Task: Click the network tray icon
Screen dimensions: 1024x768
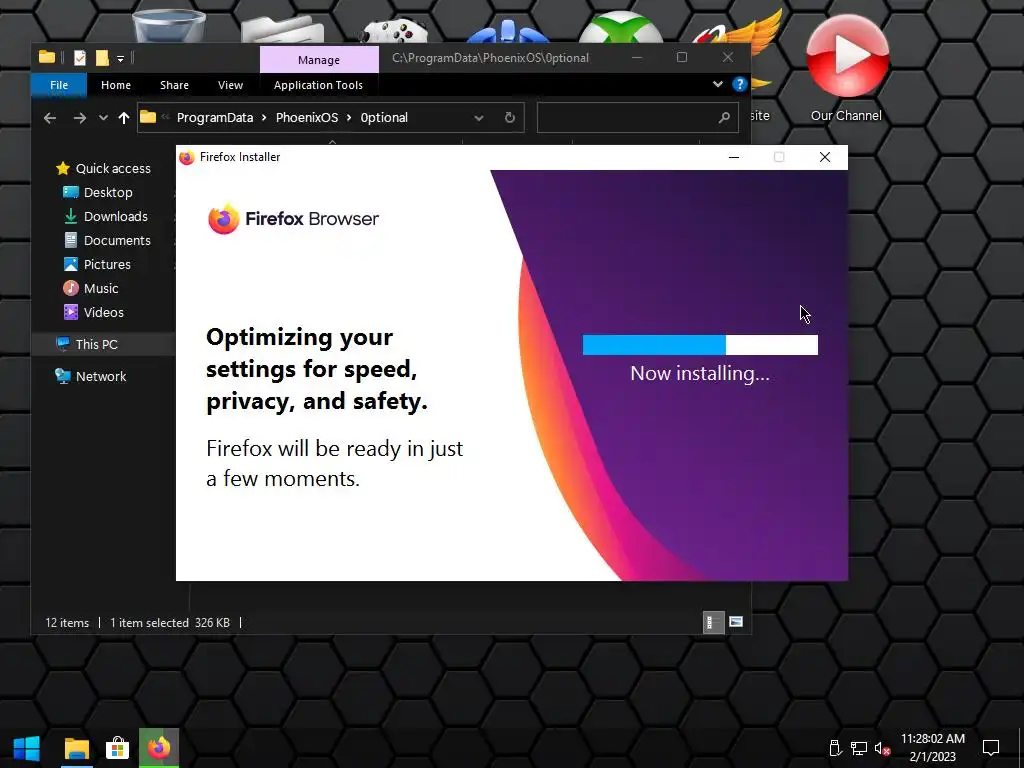Action: (x=858, y=748)
